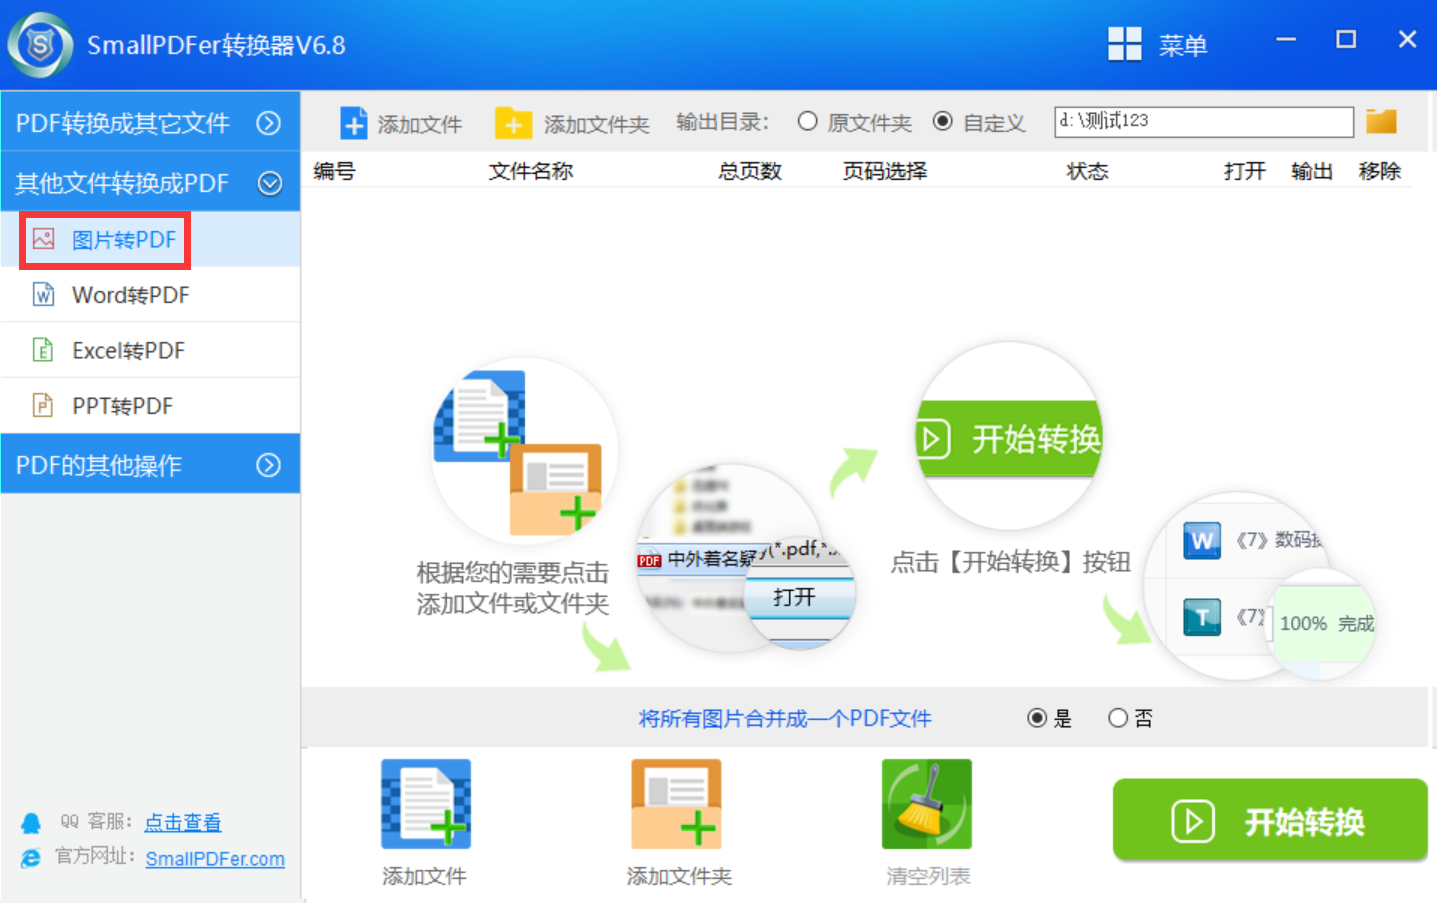This screenshot has width=1437, height=903.
Task: Minimize the SmallPDFer window
Action: coord(1286,40)
